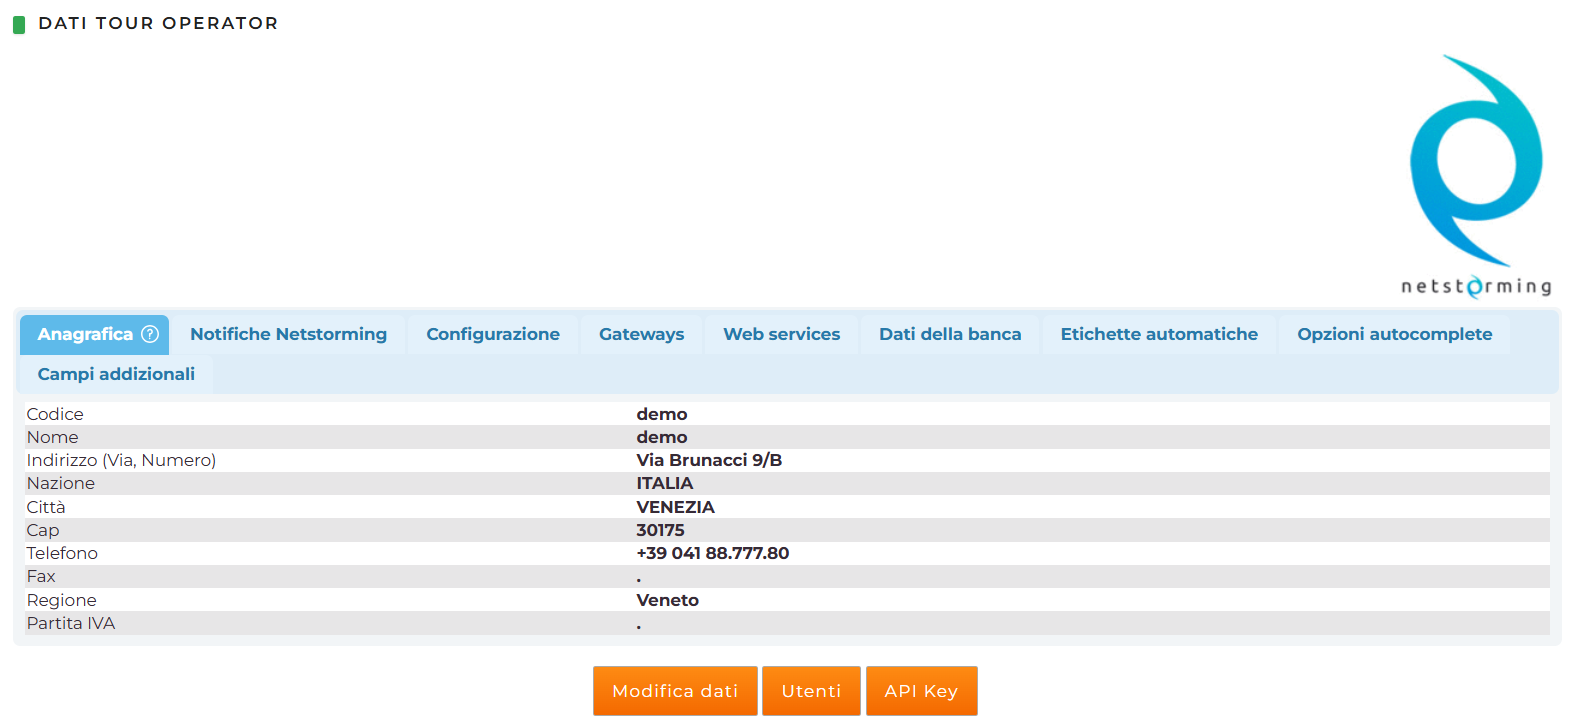The height and width of the screenshot is (726, 1582).
Task: Open the Opzioni autocomplete tab
Action: (x=1394, y=334)
